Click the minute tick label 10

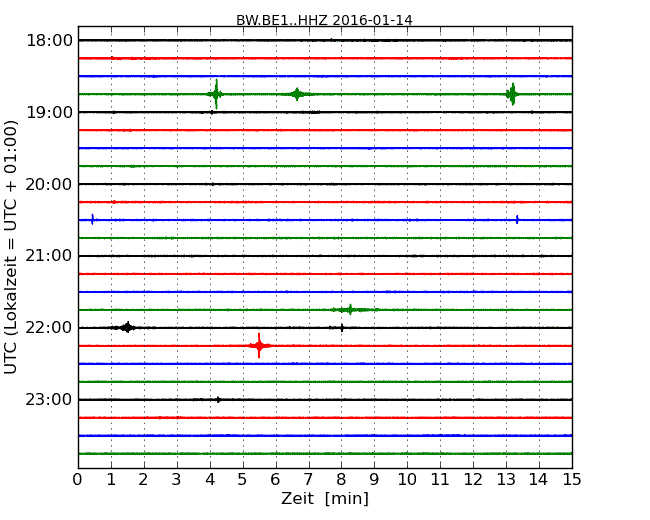click(407, 480)
